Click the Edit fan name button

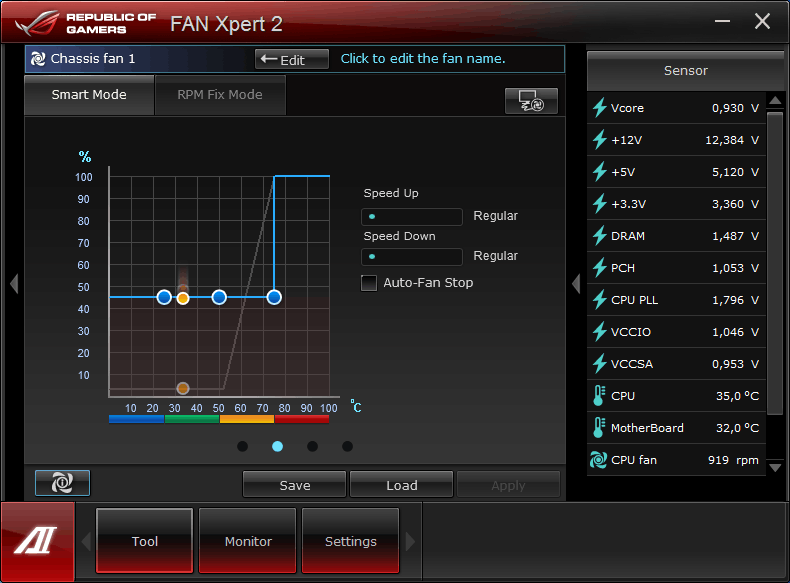point(292,59)
